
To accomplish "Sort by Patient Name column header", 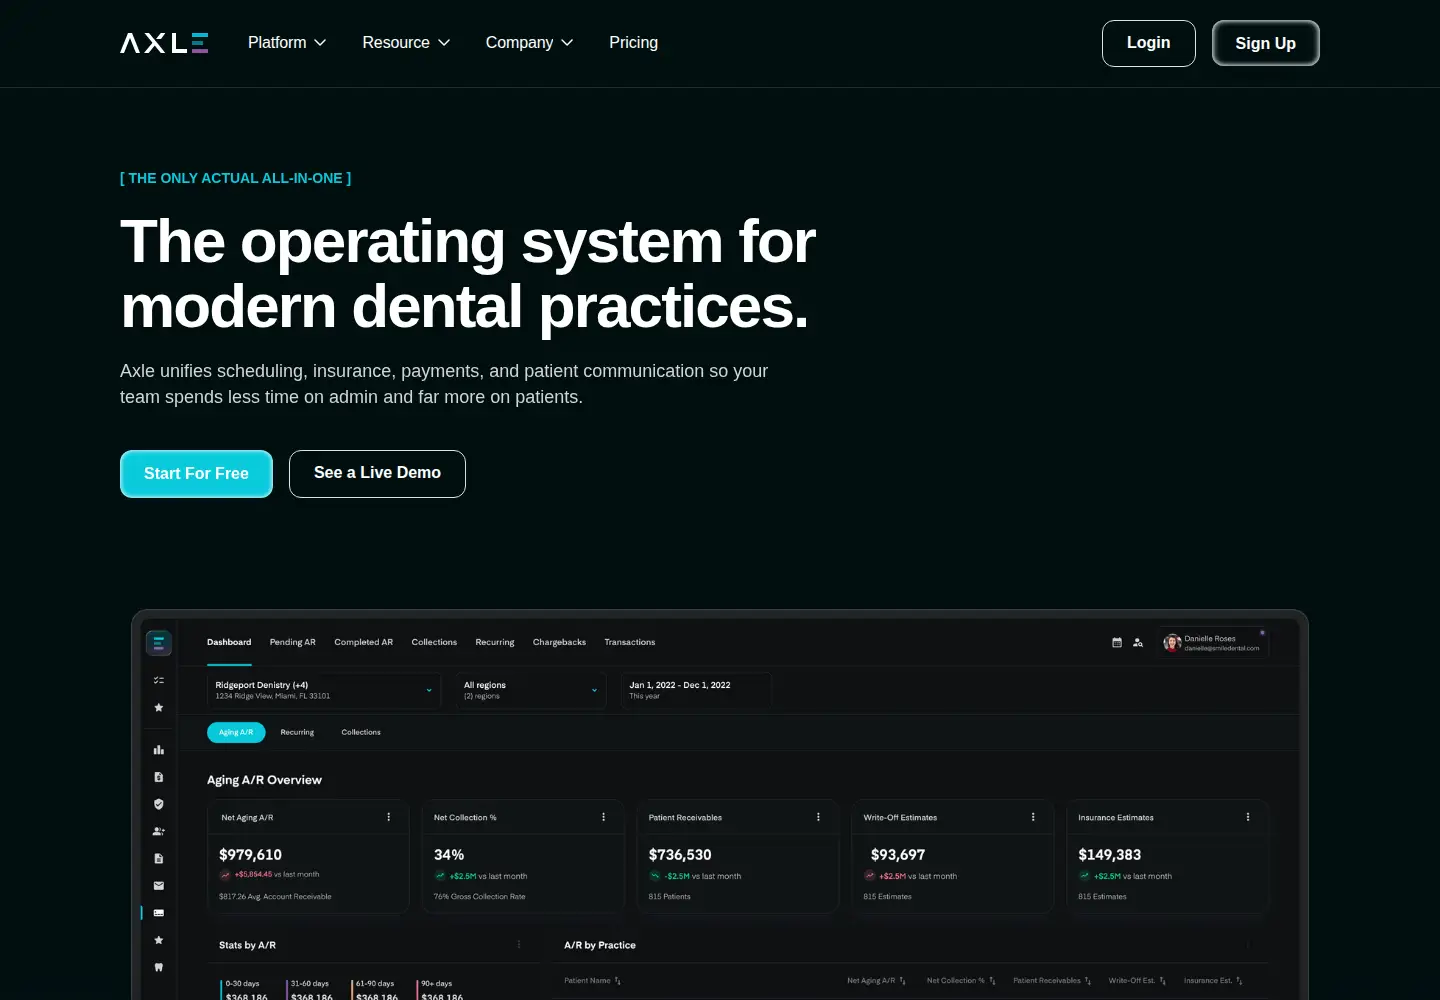I will point(592,981).
